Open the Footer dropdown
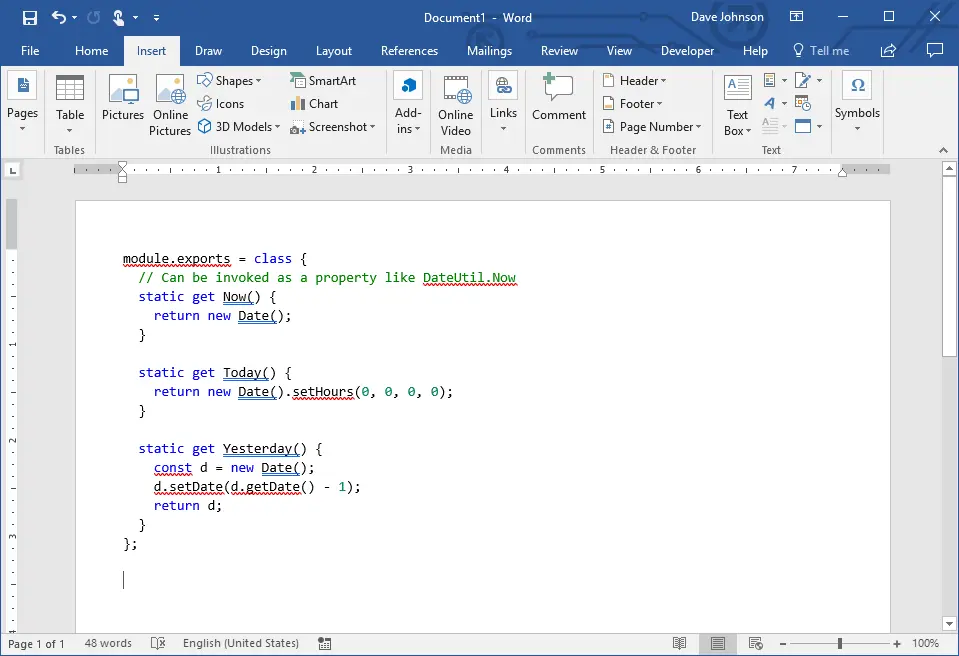The image size is (959, 656). pyautogui.click(x=632, y=104)
